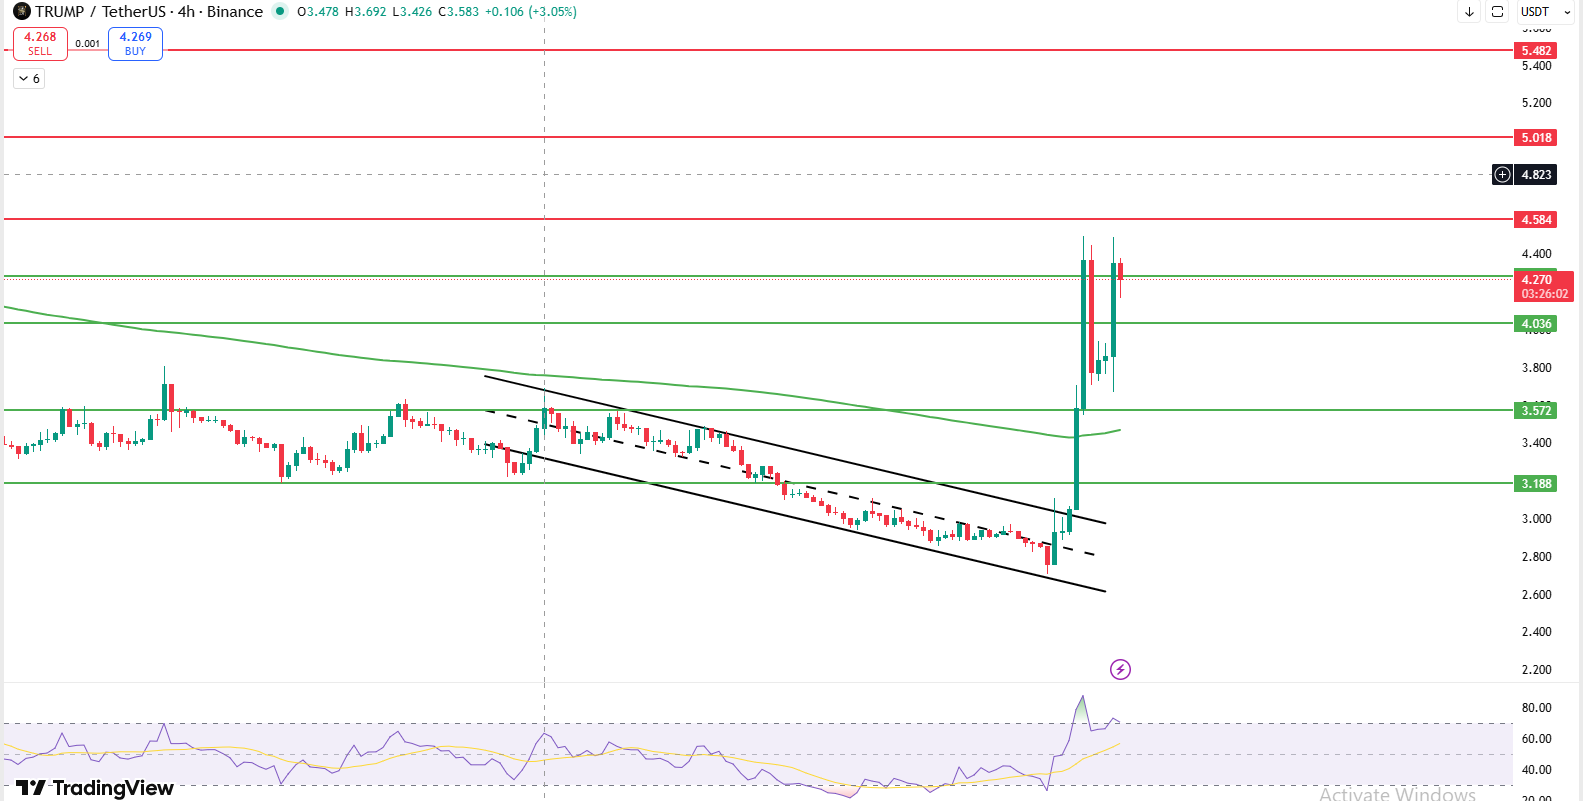Click the 3.800 price axis value

1536,368
